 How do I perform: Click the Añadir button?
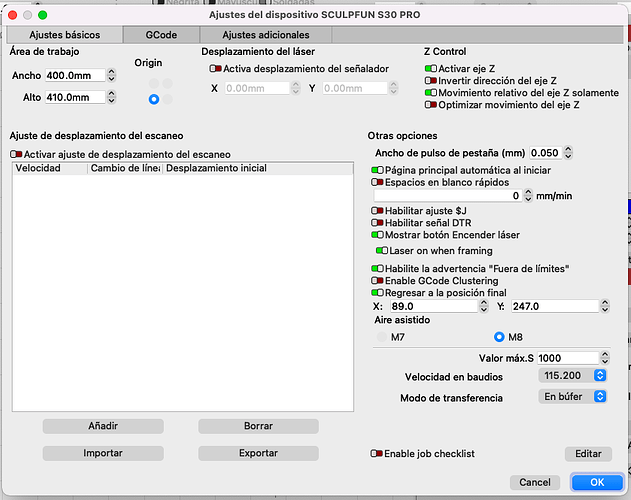(x=103, y=426)
